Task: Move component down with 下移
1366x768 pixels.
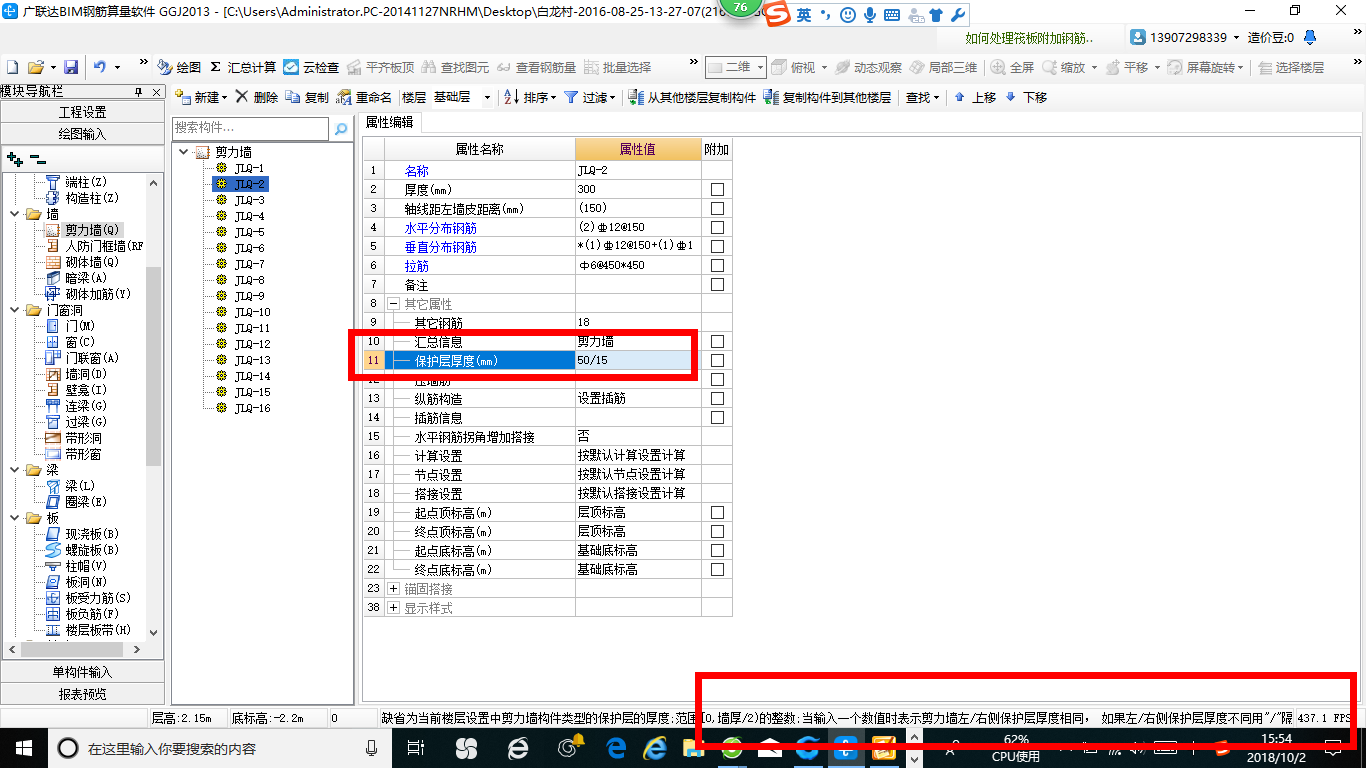Action: pyautogui.click(x=1026, y=97)
